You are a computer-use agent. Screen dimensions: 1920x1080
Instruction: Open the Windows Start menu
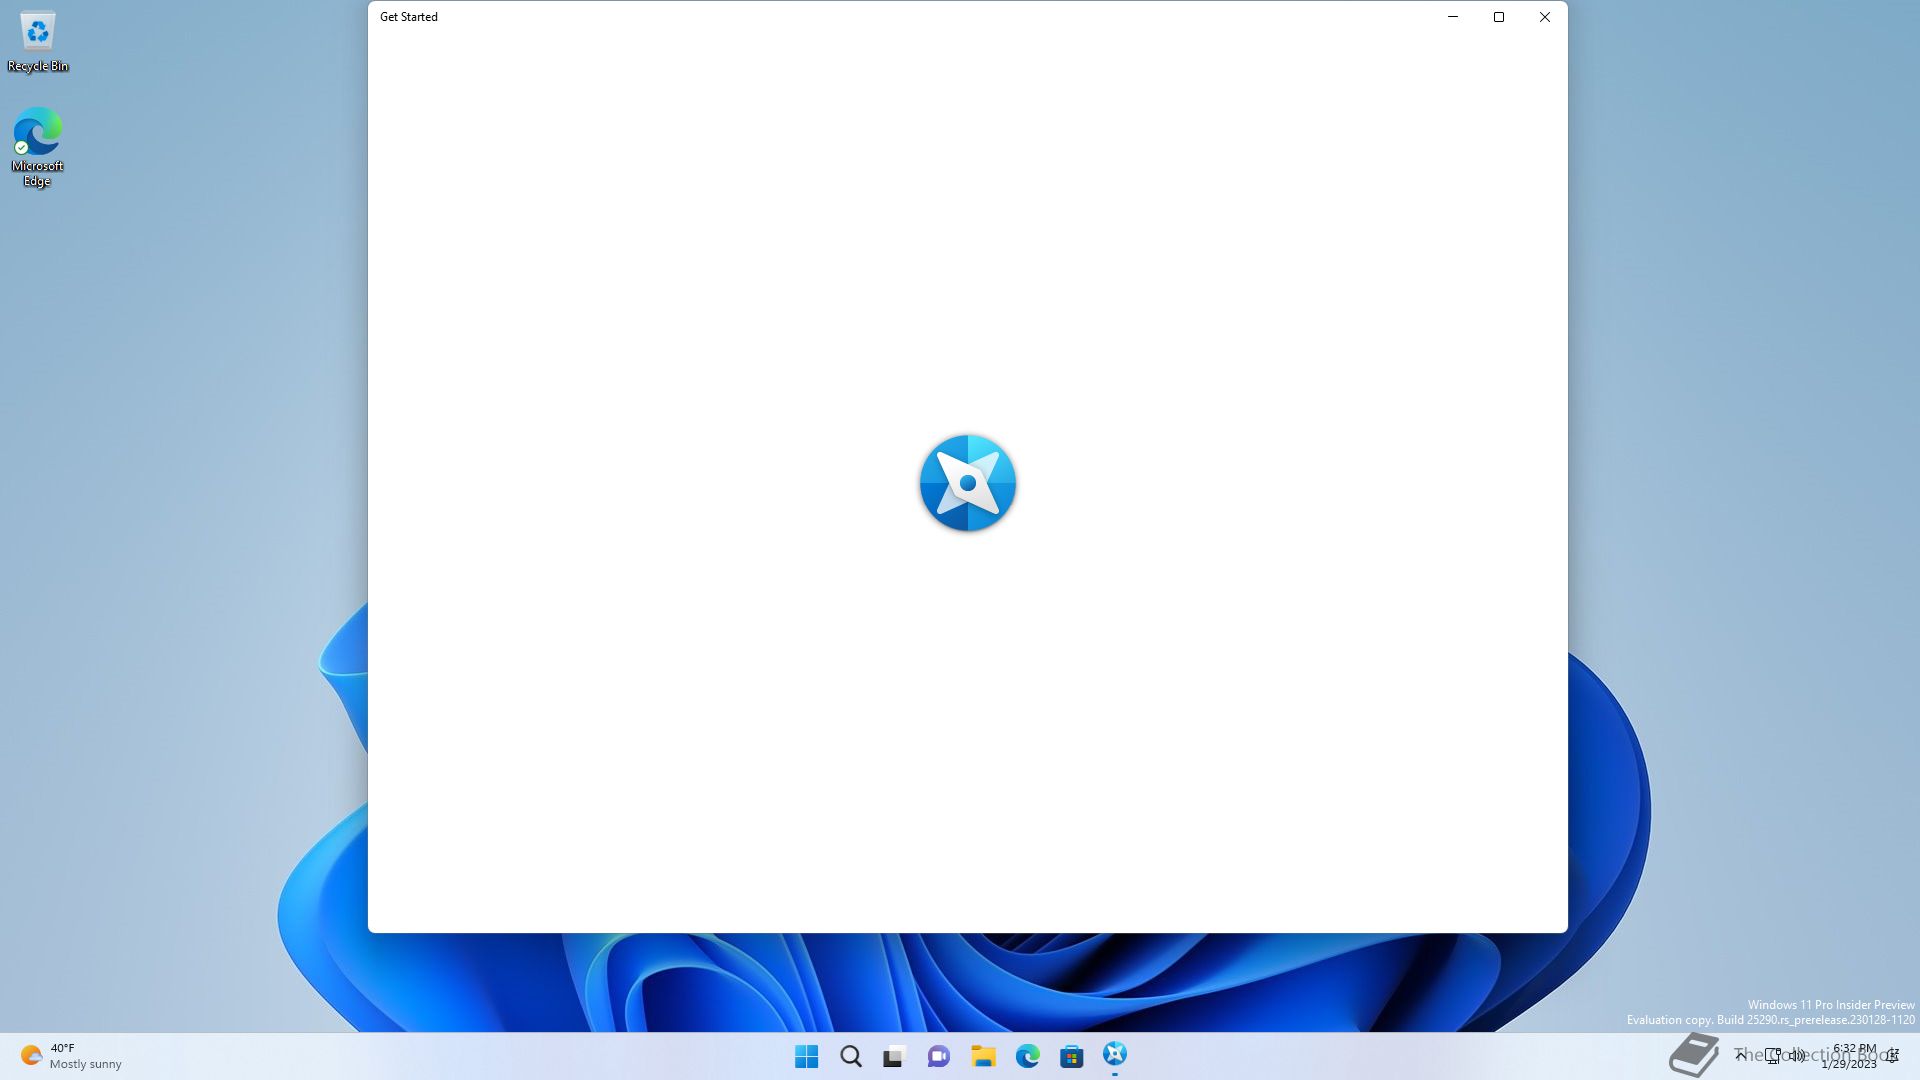click(x=806, y=1056)
